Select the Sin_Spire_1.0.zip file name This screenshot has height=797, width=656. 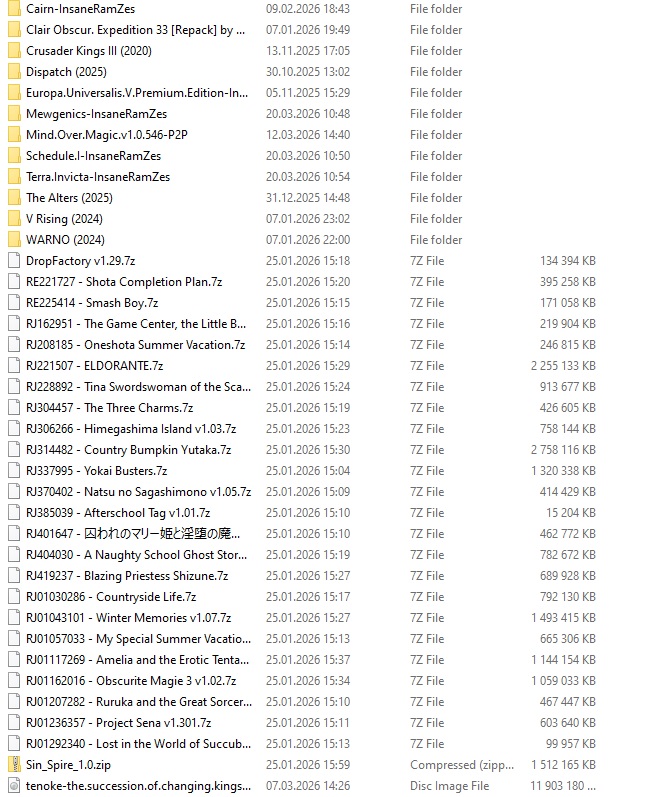[x=69, y=764]
